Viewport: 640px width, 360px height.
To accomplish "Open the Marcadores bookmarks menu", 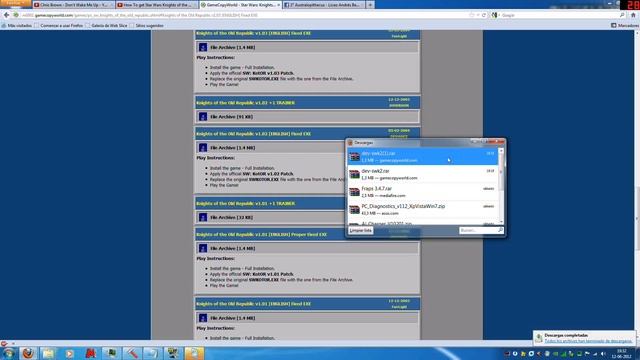I will [x=625, y=25].
